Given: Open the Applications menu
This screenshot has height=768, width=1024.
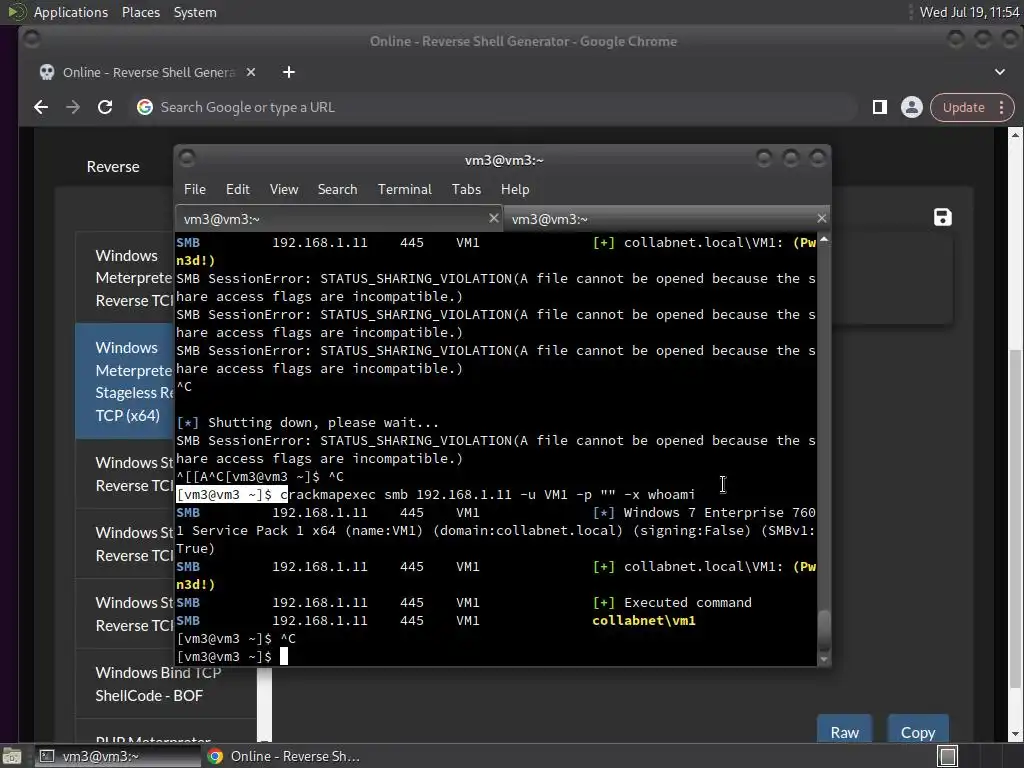Looking at the screenshot, I should point(71,12).
